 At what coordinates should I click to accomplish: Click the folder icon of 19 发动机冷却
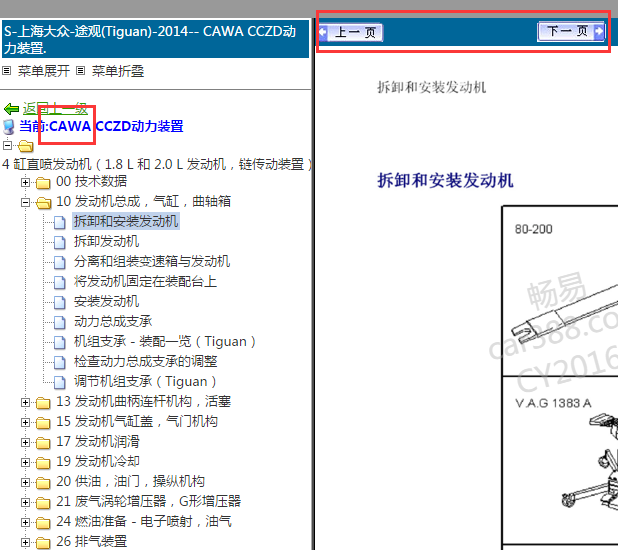pos(43,462)
